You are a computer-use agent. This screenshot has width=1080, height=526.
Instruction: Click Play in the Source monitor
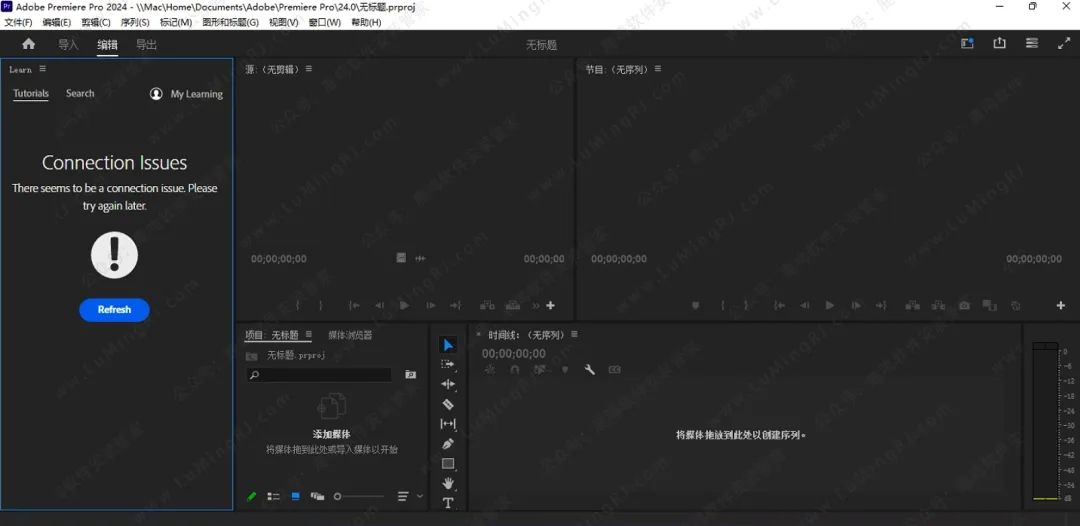(x=404, y=305)
